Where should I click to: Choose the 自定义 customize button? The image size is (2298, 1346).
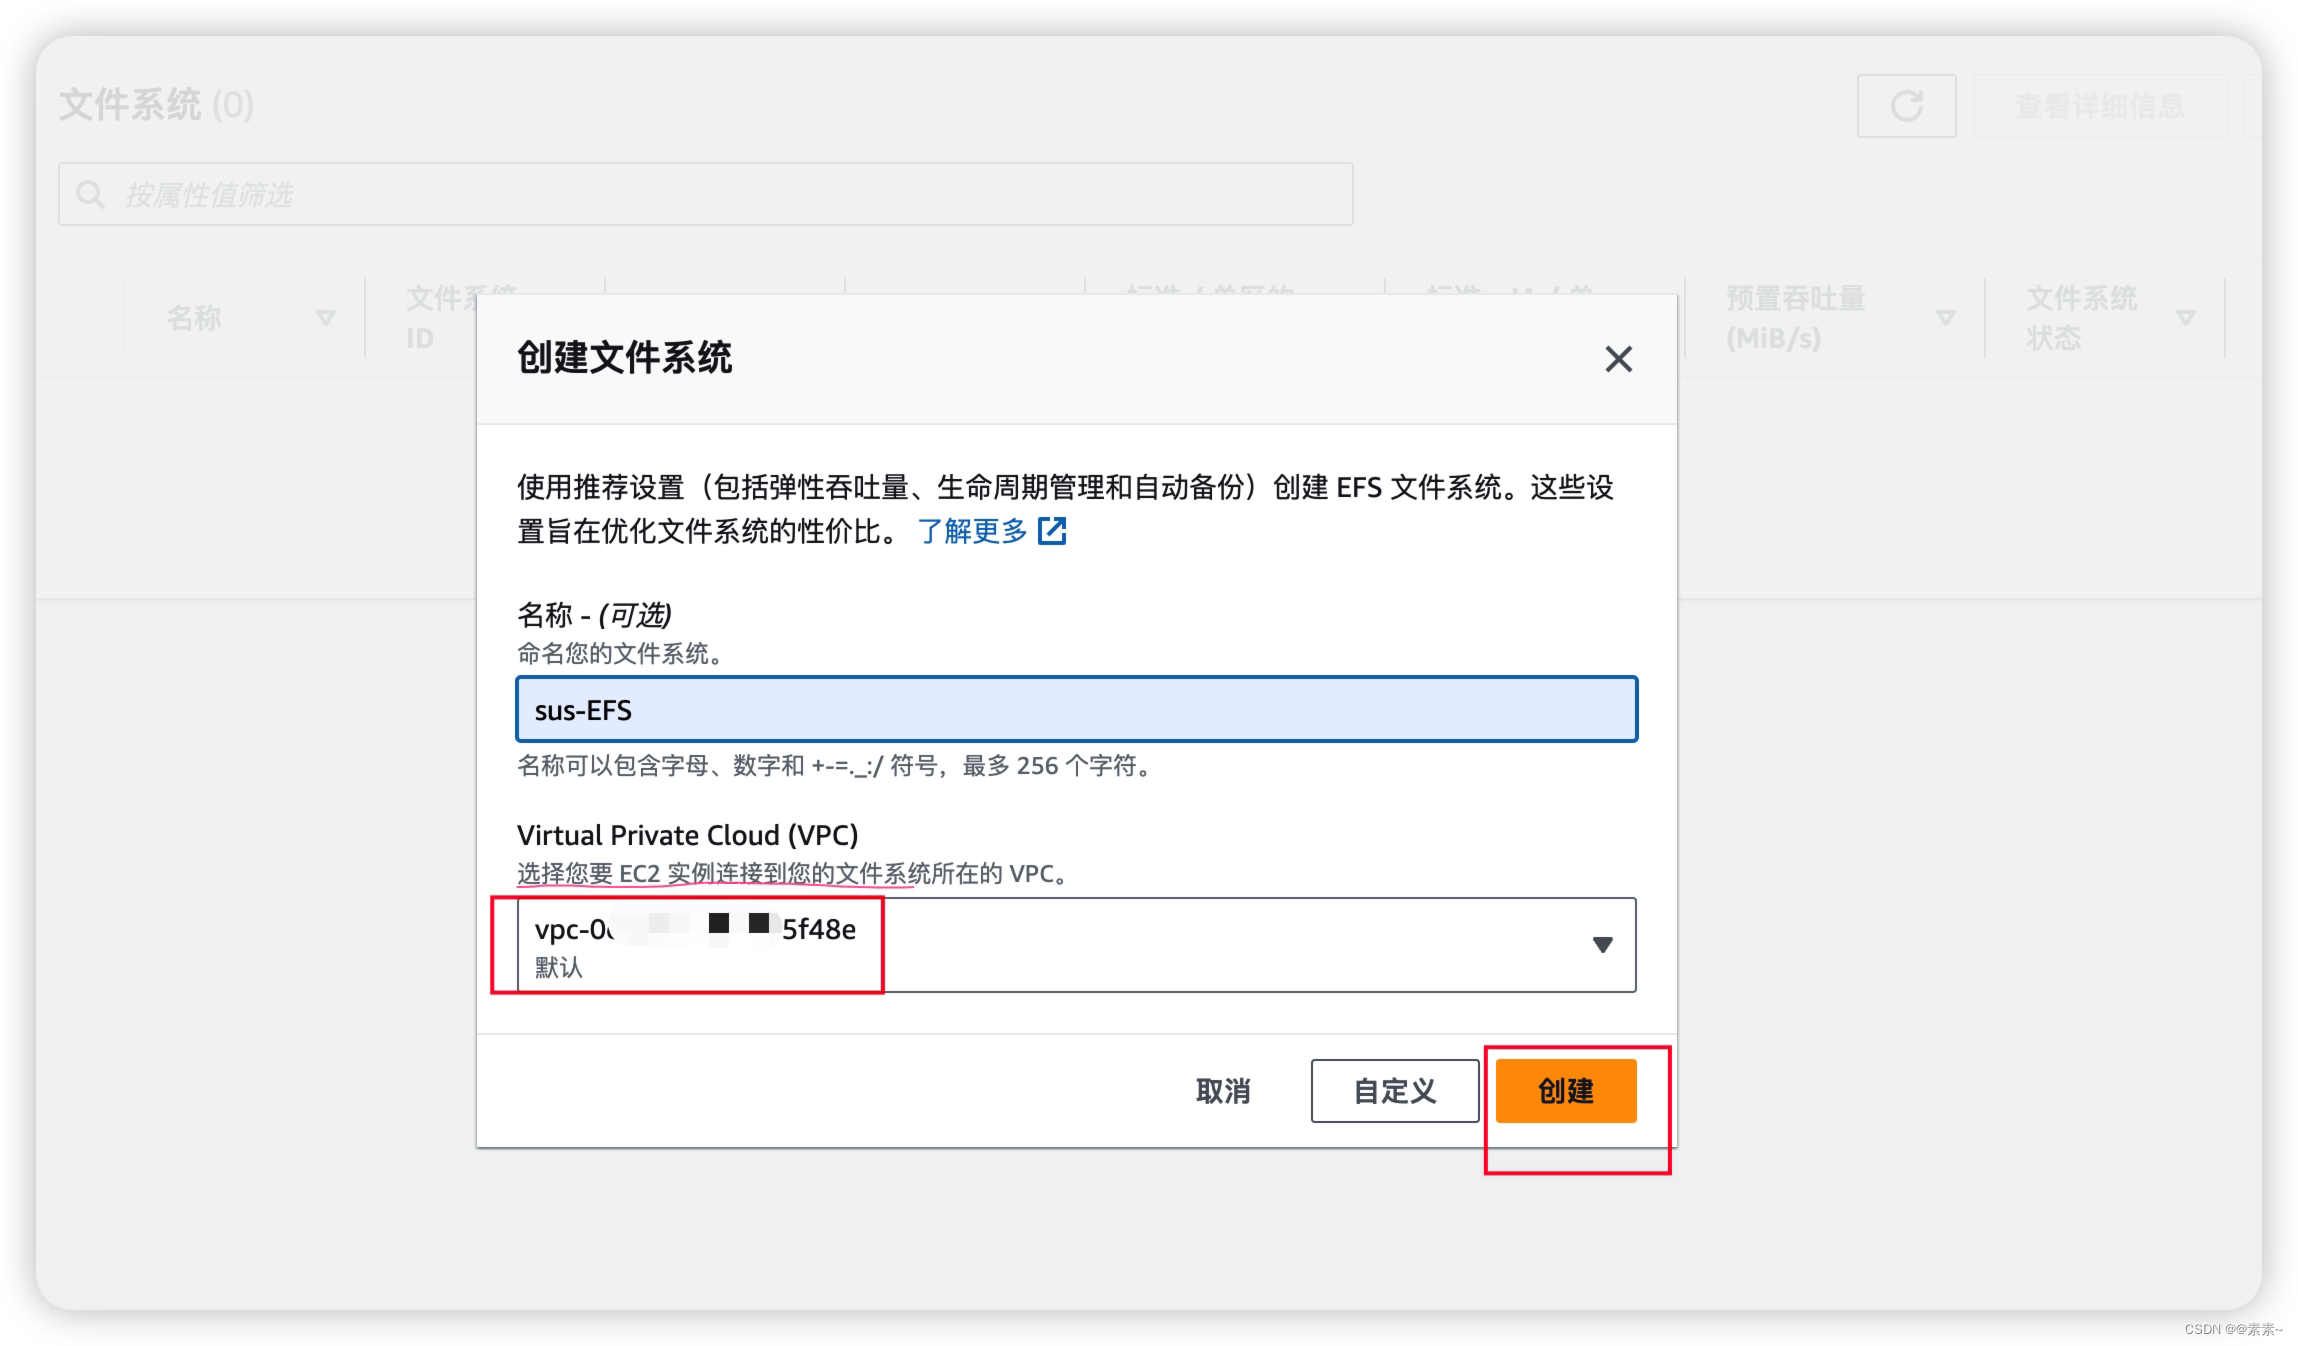pyautogui.click(x=1394, y=1091)
